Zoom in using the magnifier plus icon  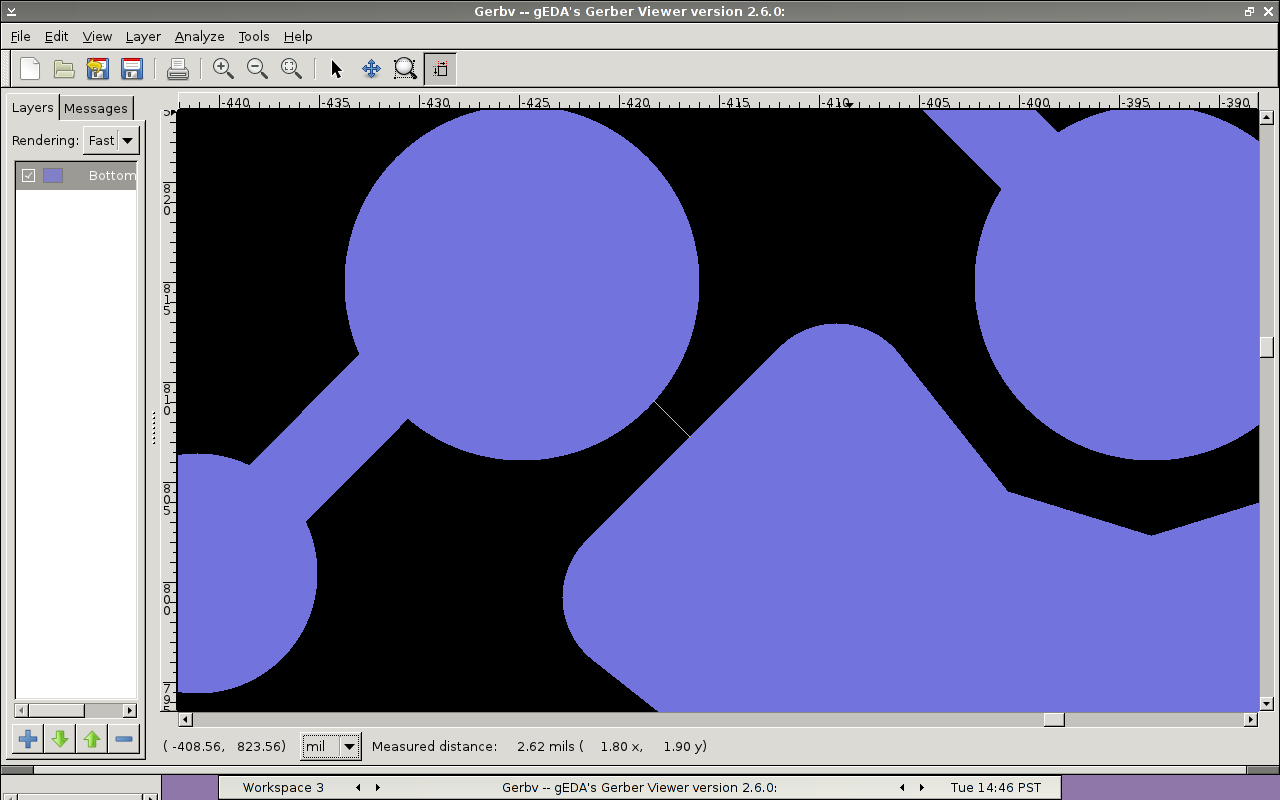point(223,69)
